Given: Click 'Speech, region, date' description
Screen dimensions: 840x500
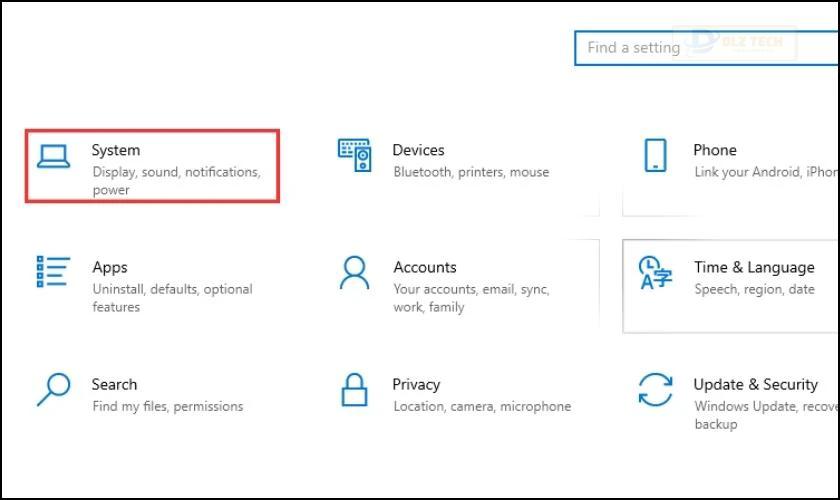Looking at the screenshot, I should (754, 289).
